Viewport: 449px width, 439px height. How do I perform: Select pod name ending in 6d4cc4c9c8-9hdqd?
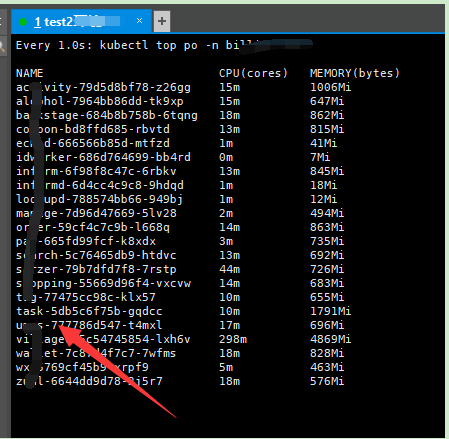tap(100, 185)
